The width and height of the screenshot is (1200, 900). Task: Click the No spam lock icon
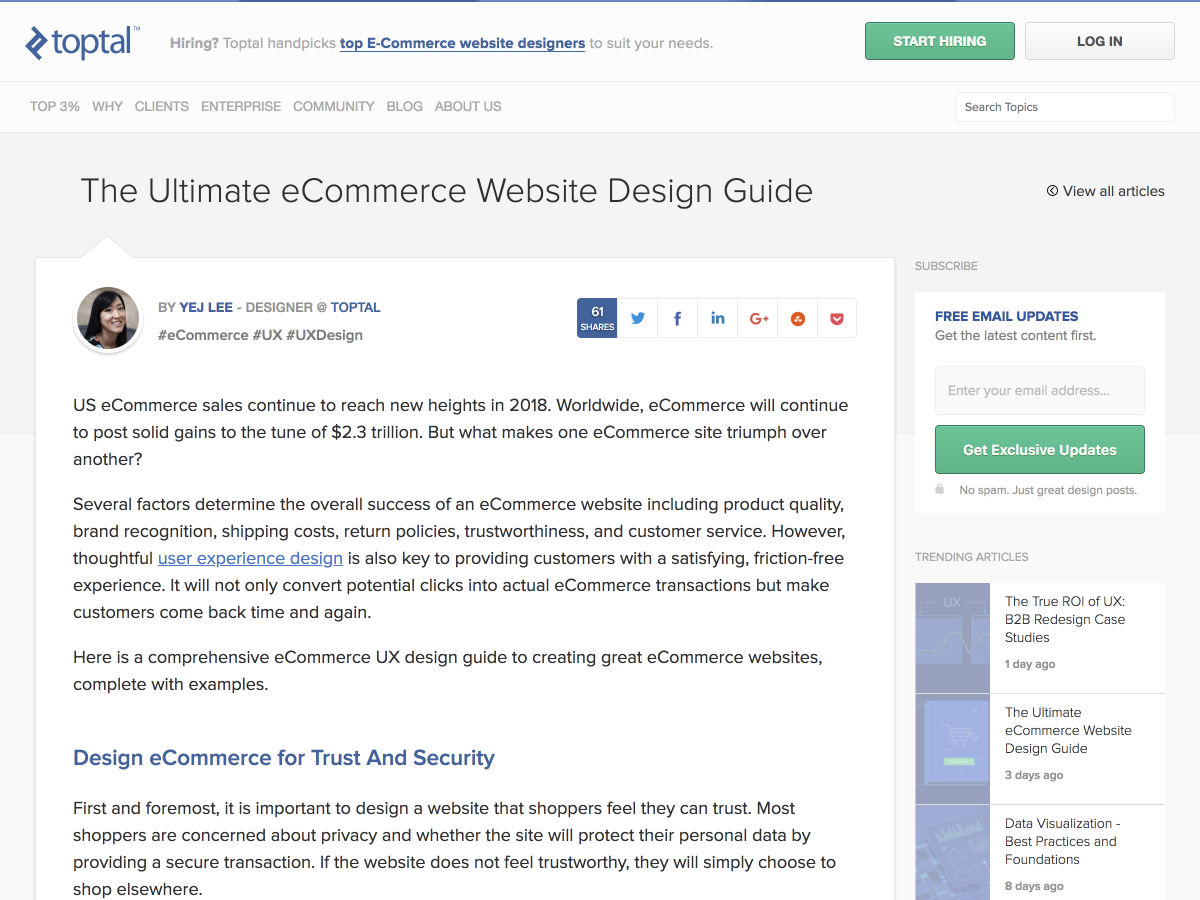[940, 489]
